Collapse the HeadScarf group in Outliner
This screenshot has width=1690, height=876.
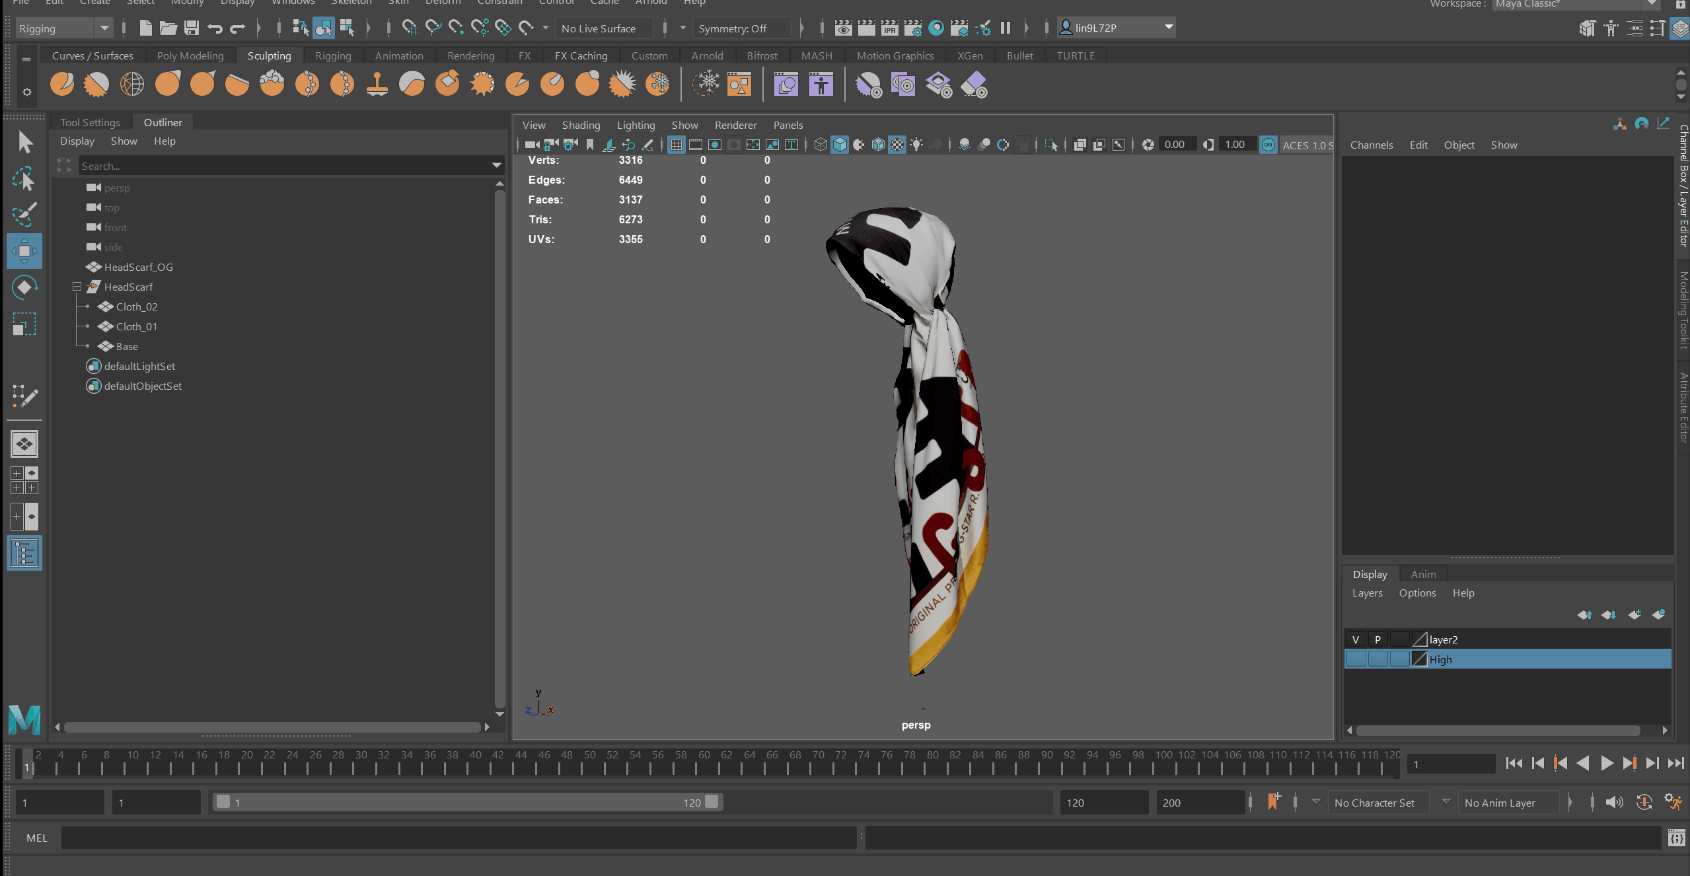(77, 287)
